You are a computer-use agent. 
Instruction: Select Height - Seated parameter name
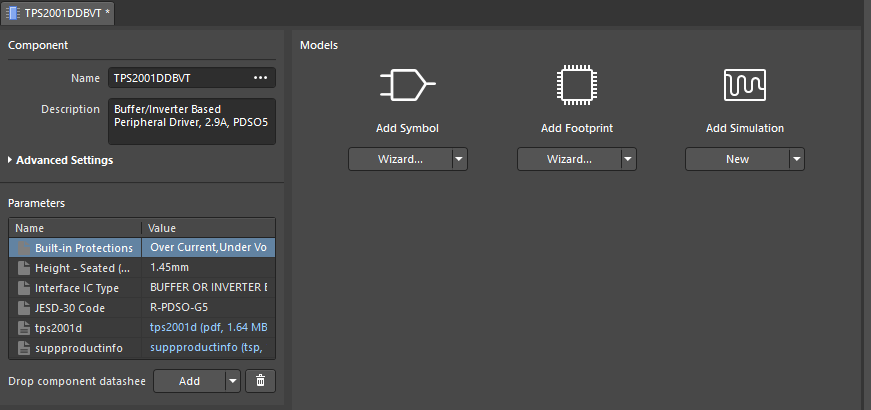82,268
